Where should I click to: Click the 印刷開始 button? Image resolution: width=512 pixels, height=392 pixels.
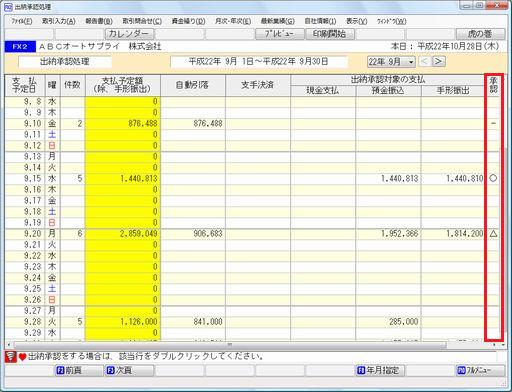click(329, 34)
